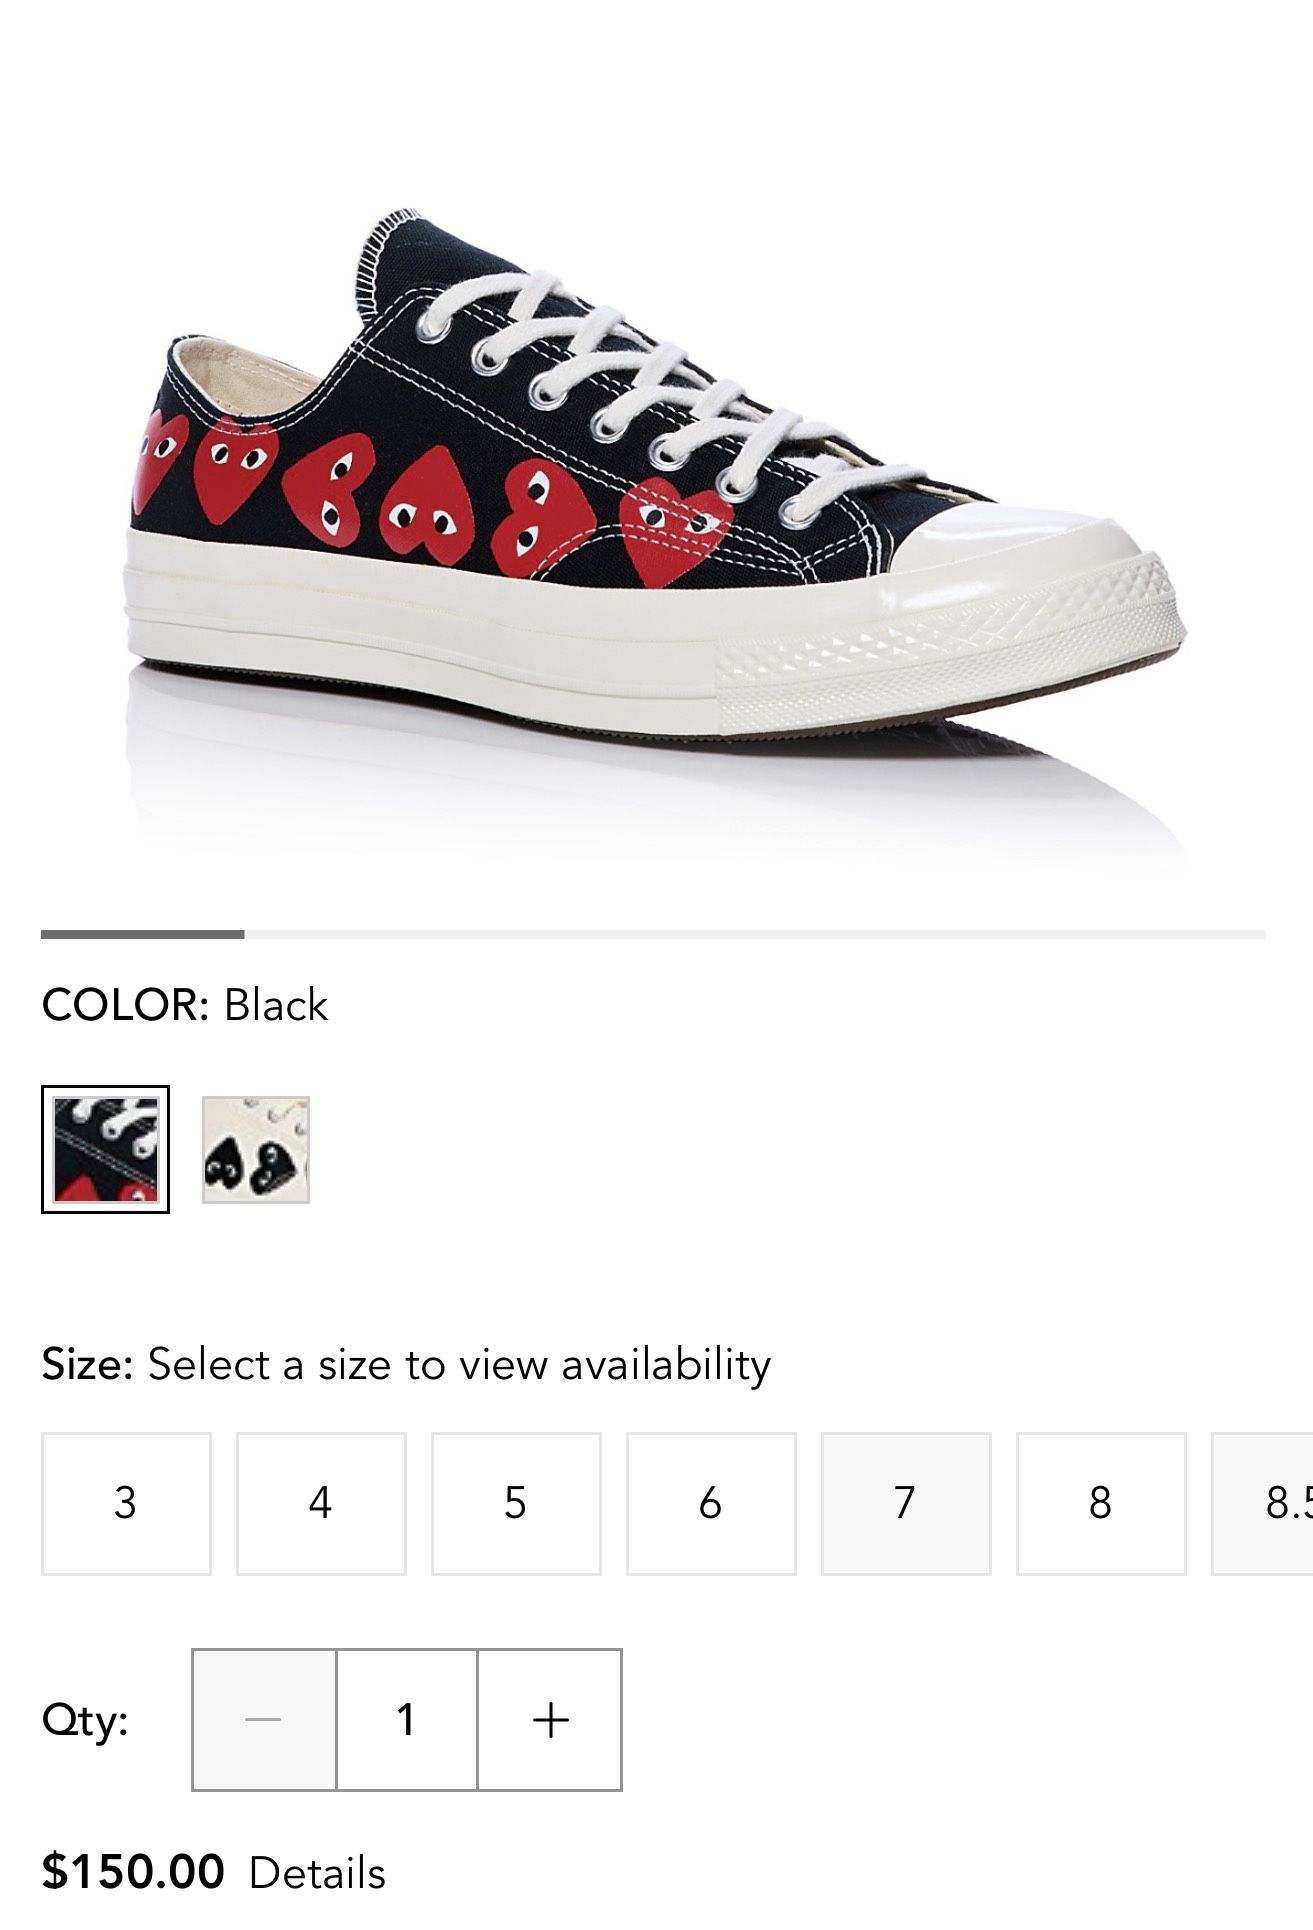Image resolution: width=1313 pixels, height=1930 pixels.
Task: Choose size 6
Action: click(711, 1503)
